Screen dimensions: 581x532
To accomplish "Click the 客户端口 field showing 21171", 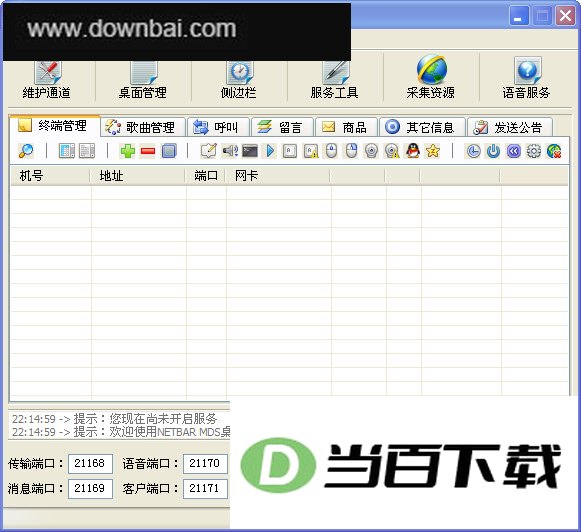I will (x=205, y=488).
